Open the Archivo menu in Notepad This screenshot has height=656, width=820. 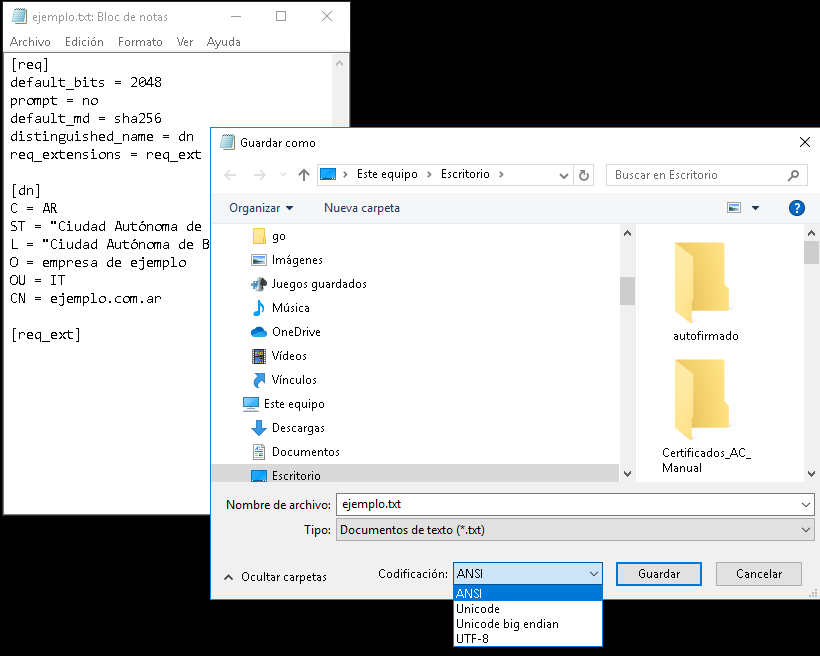pos(30,42)
